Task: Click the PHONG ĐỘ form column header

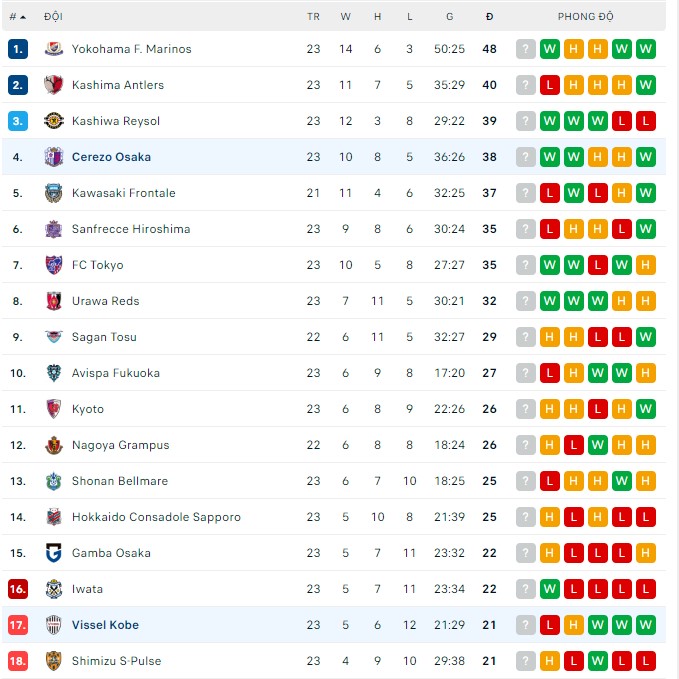Action: [x=586, y=17]
